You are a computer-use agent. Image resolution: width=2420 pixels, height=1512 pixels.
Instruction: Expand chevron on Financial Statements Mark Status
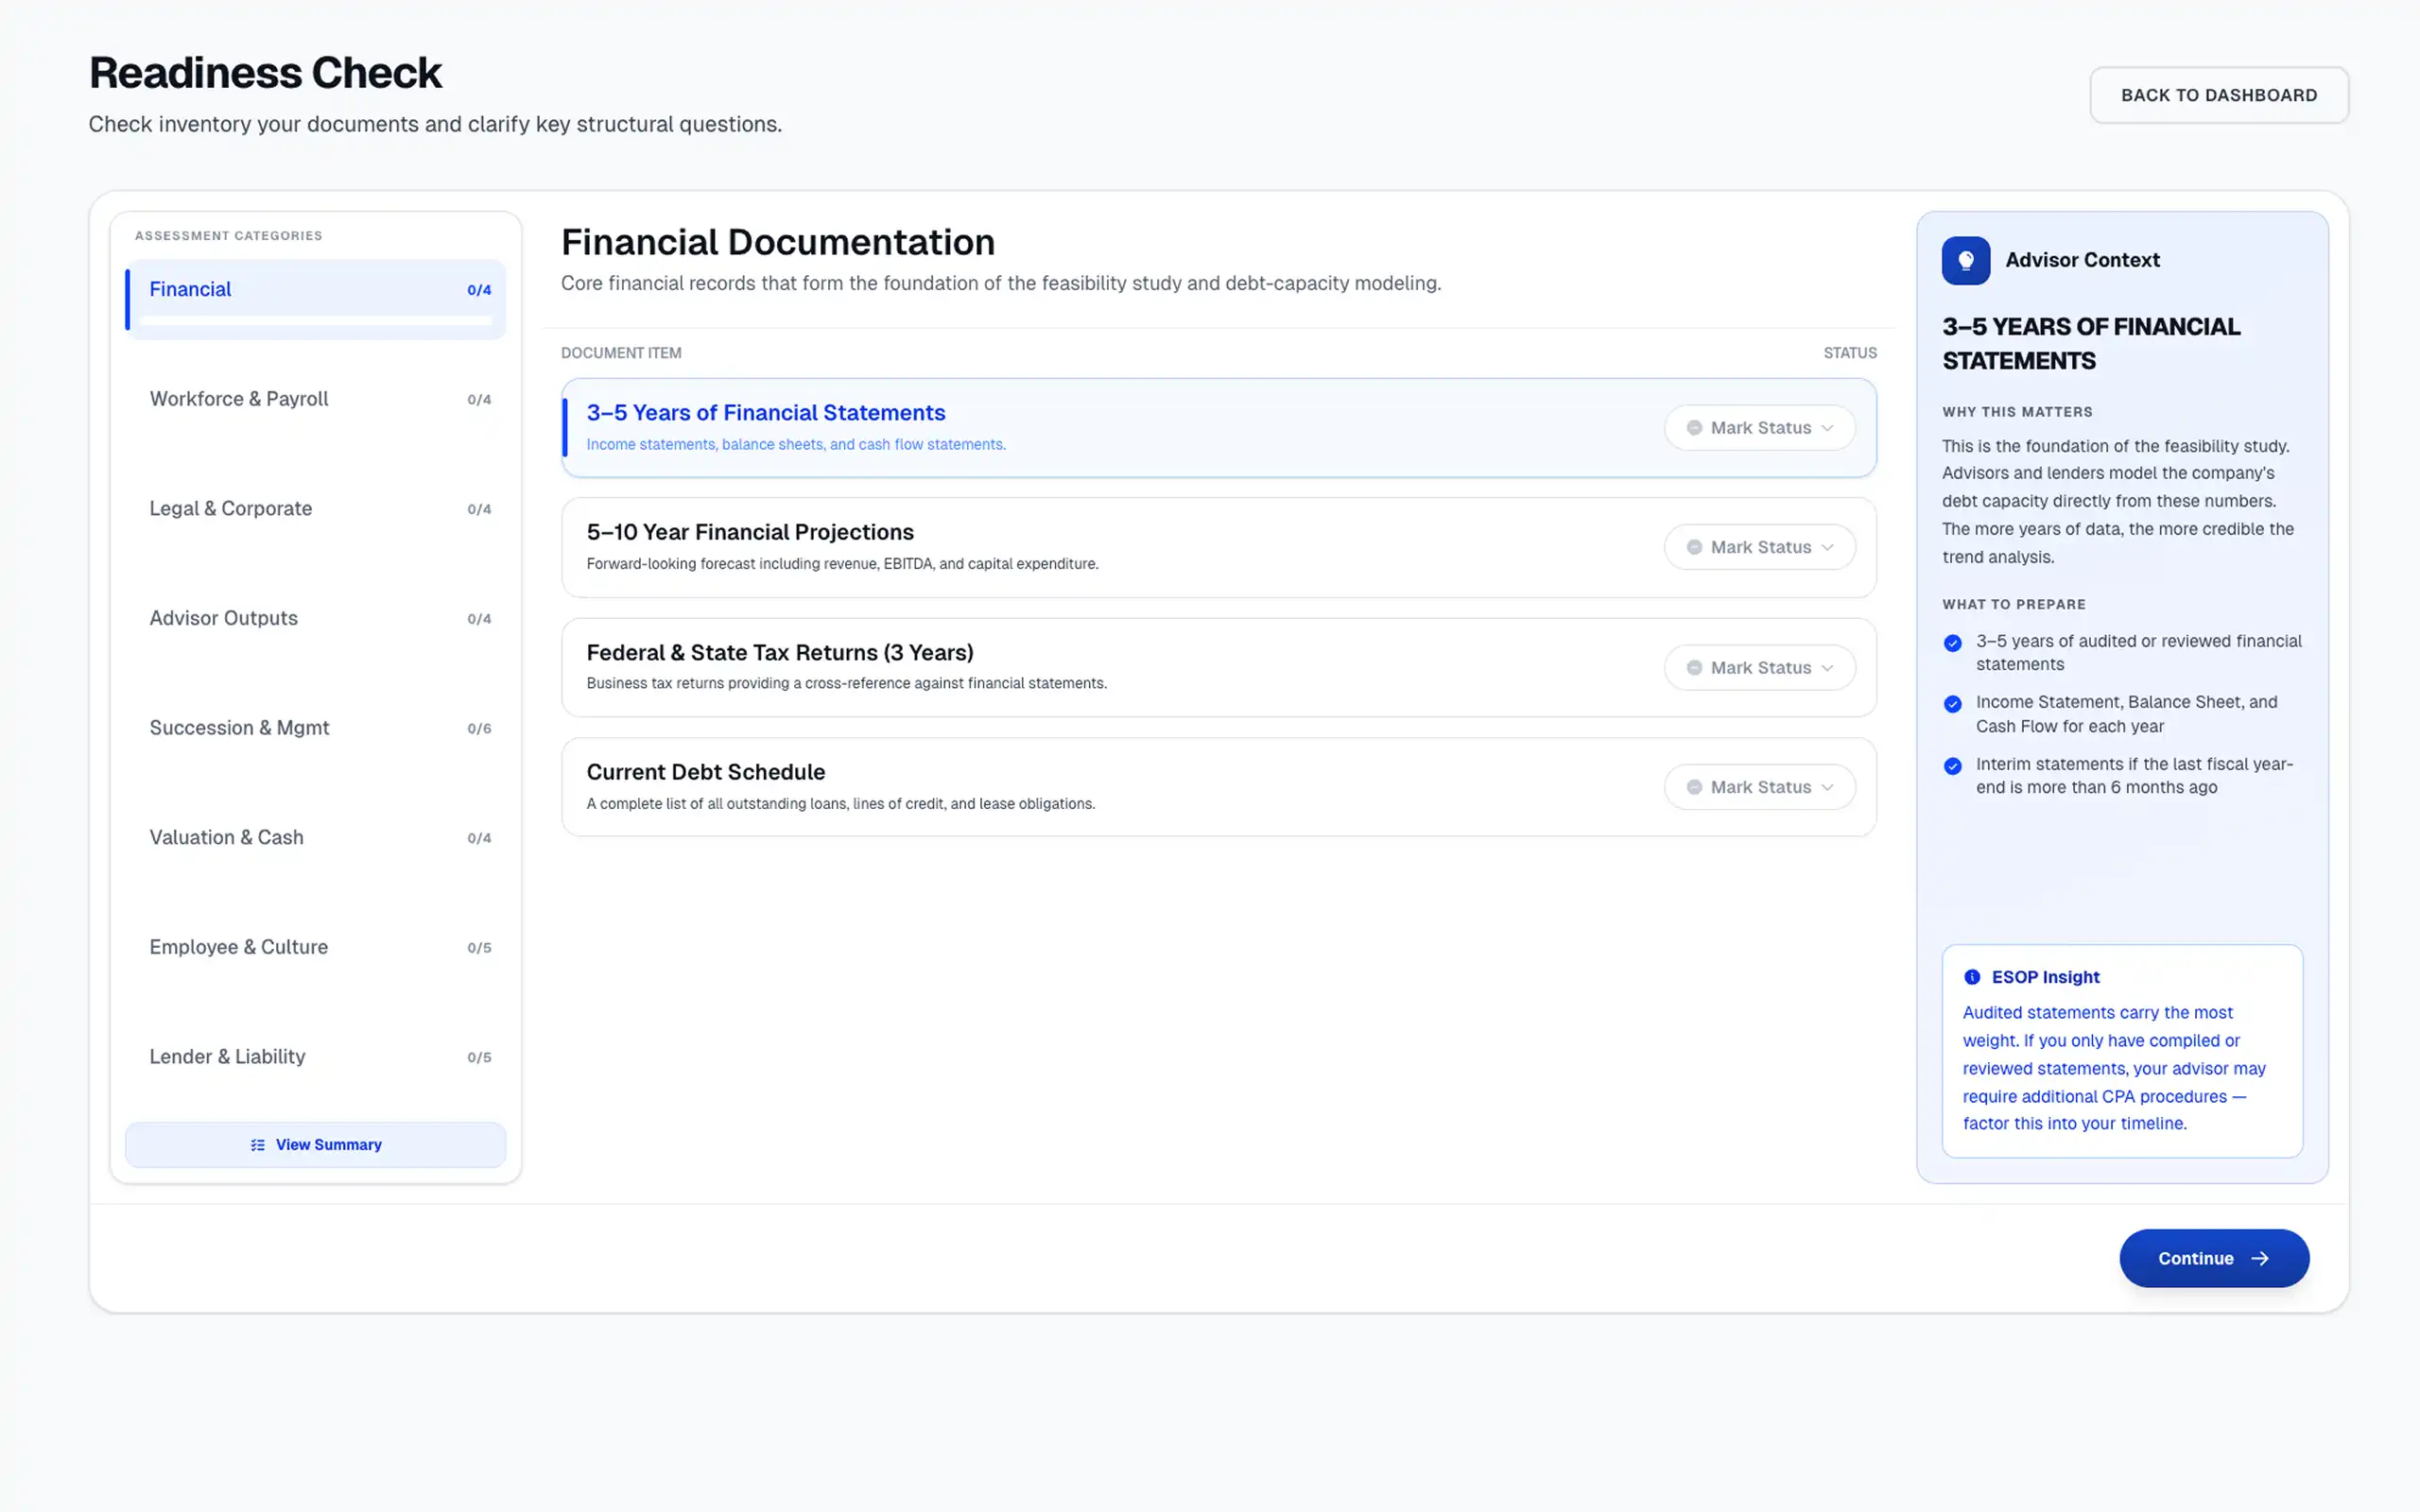coord(1828,428)
